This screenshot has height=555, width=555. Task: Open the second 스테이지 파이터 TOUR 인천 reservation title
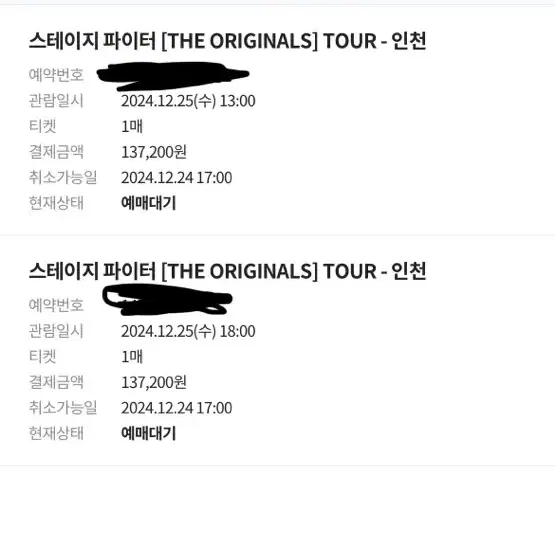tap(228, 271)
